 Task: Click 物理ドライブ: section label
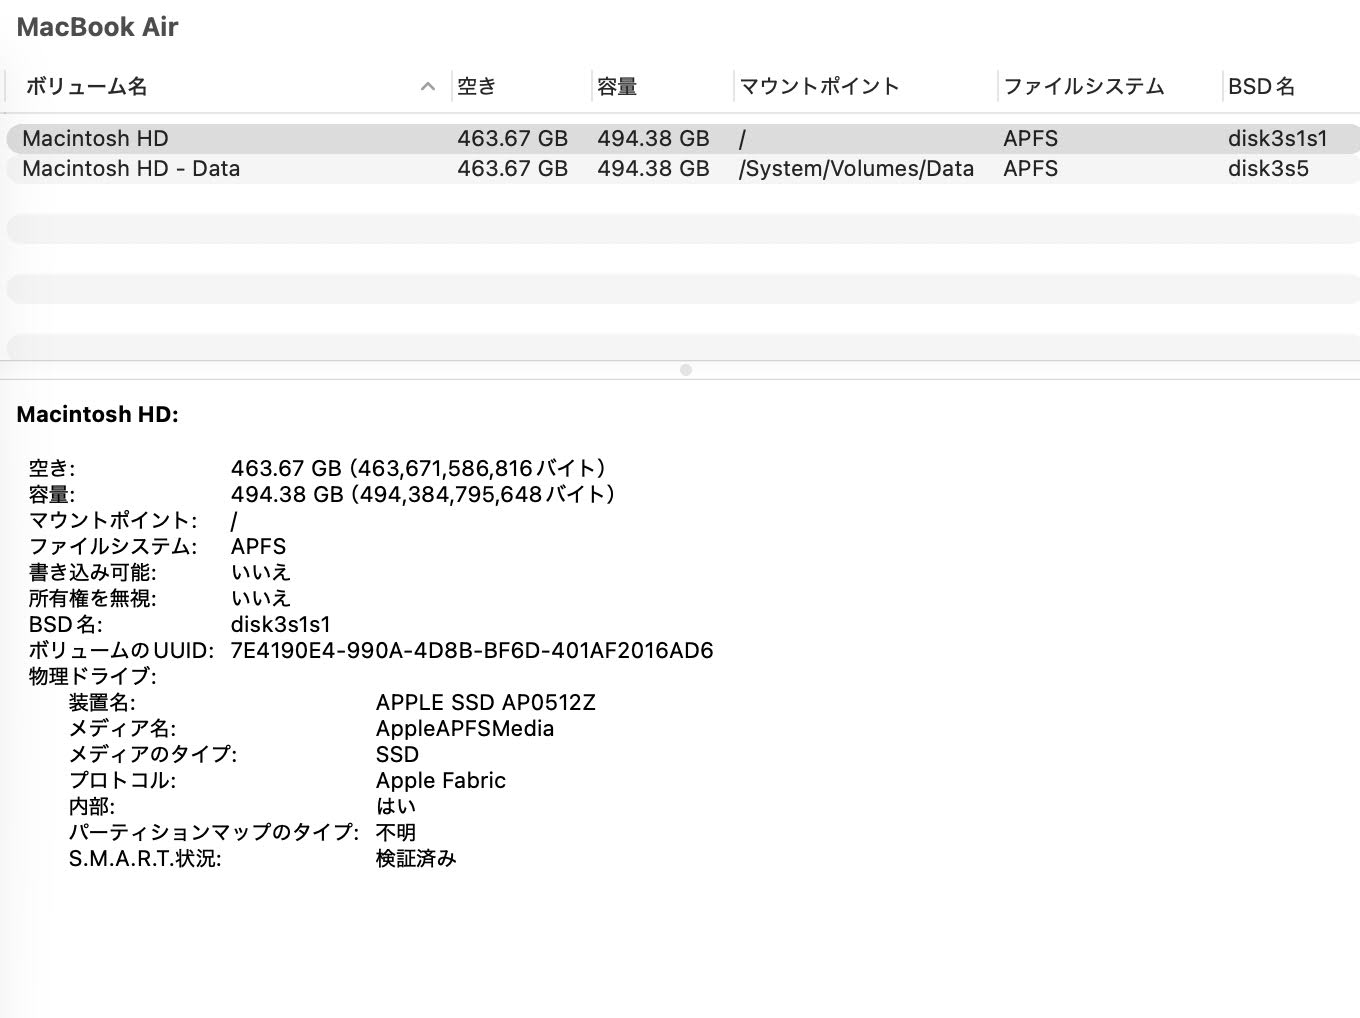(92, 676)
